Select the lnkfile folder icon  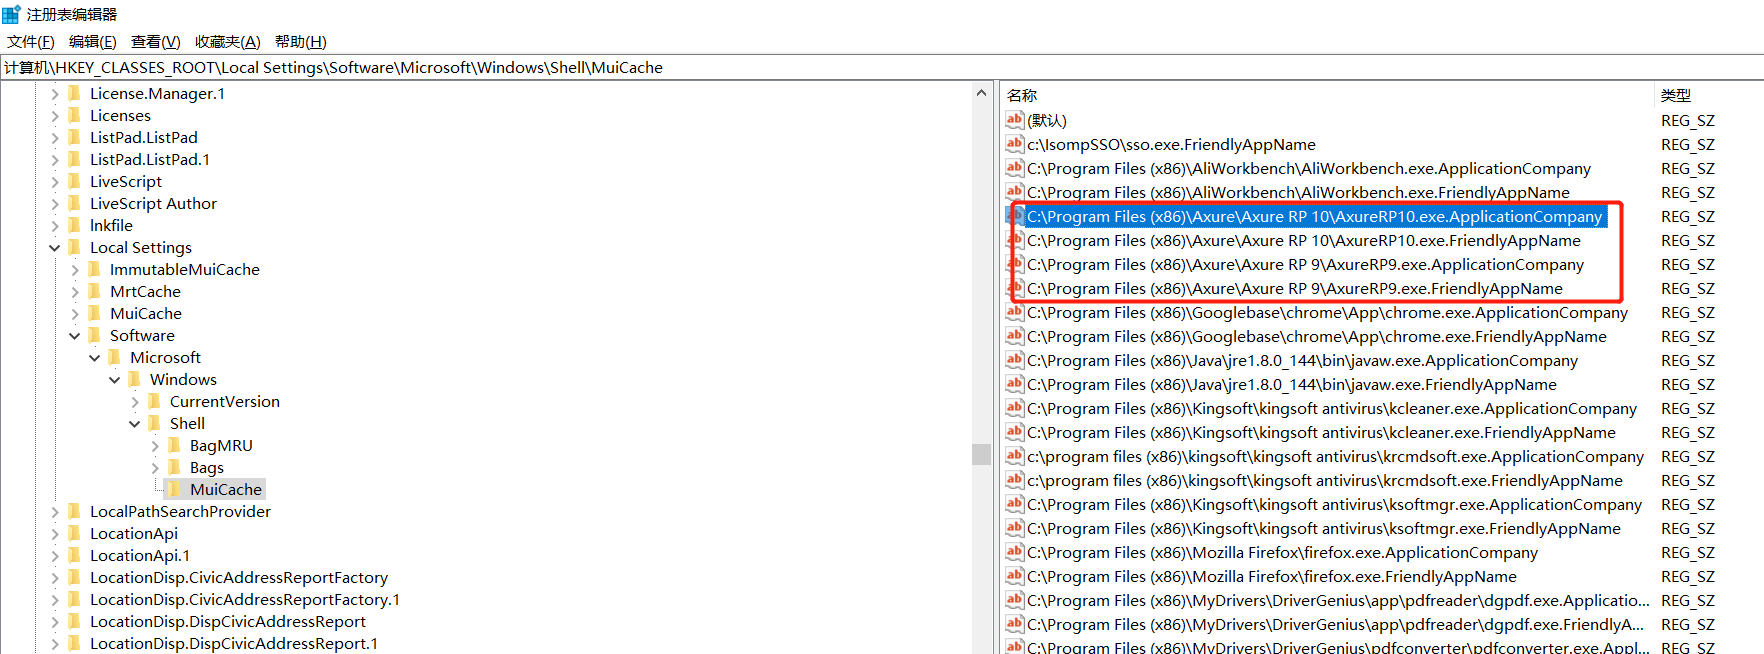[x=74, y=225]
